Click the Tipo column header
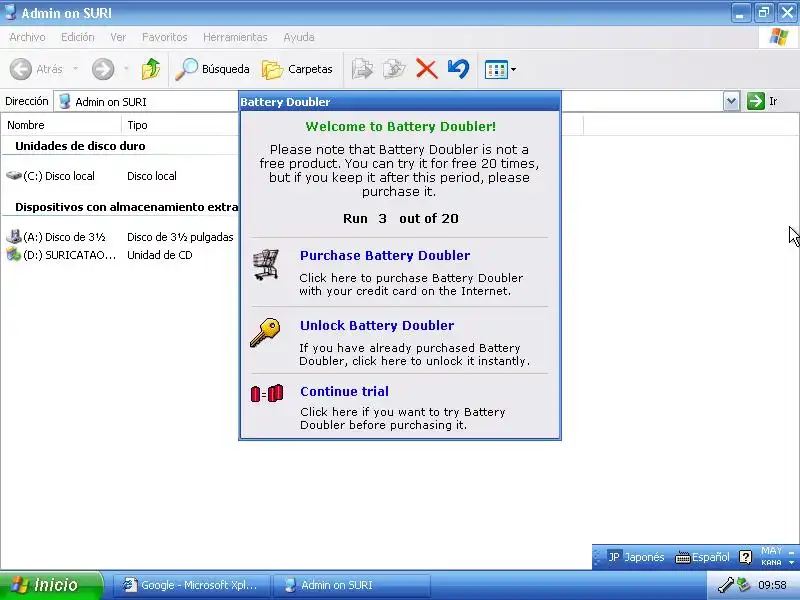The height and width of the screenshot is (600, 800). [180, 125]
